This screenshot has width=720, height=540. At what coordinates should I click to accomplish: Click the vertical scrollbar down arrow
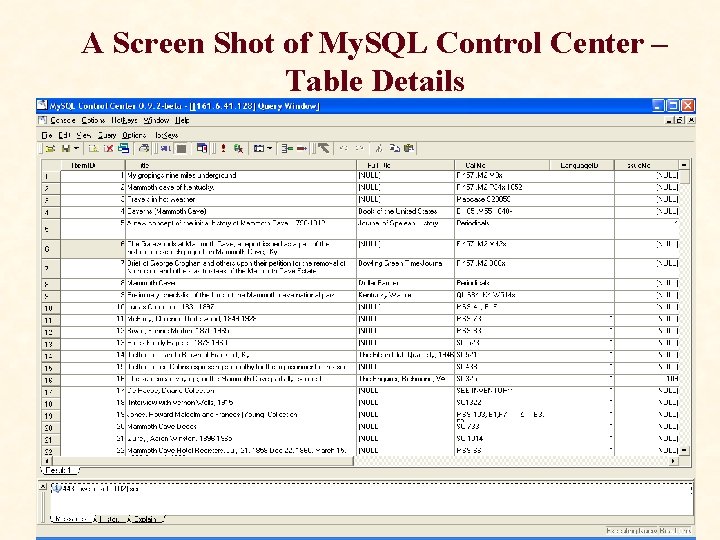684,450
